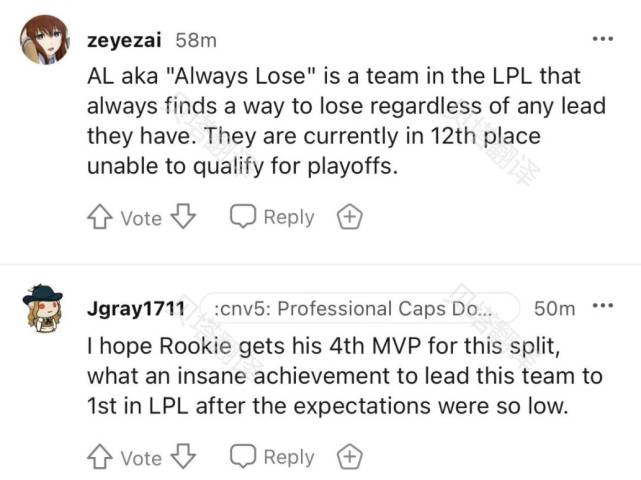Viewport: 641px width, 480px height.
Task: Open the three-dot menu for Jgray1711's comment
Action: tap(602, 308)
